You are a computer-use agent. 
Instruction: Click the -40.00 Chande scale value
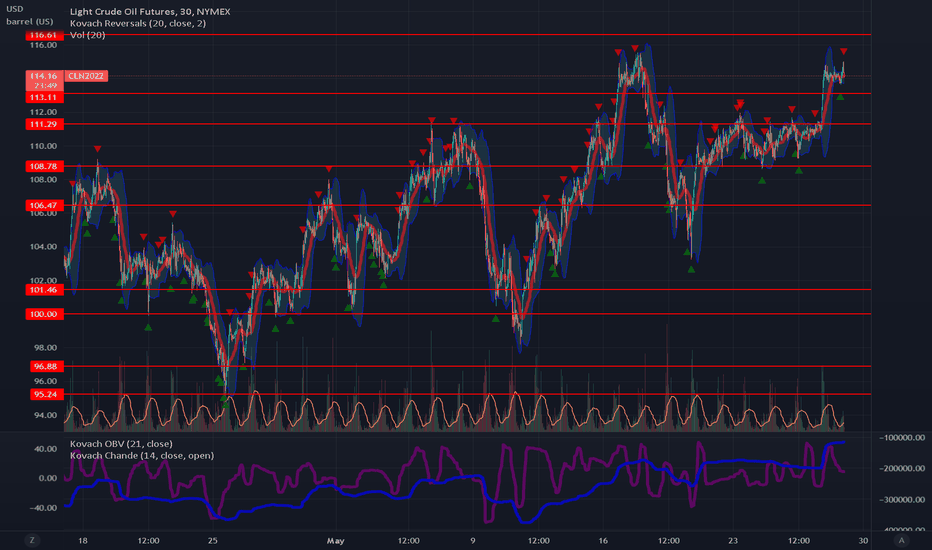click(43, 508)
